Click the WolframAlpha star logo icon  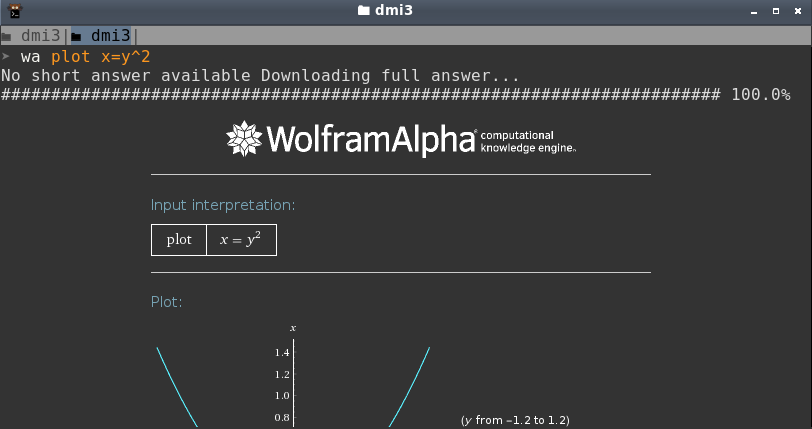(244, 138)
